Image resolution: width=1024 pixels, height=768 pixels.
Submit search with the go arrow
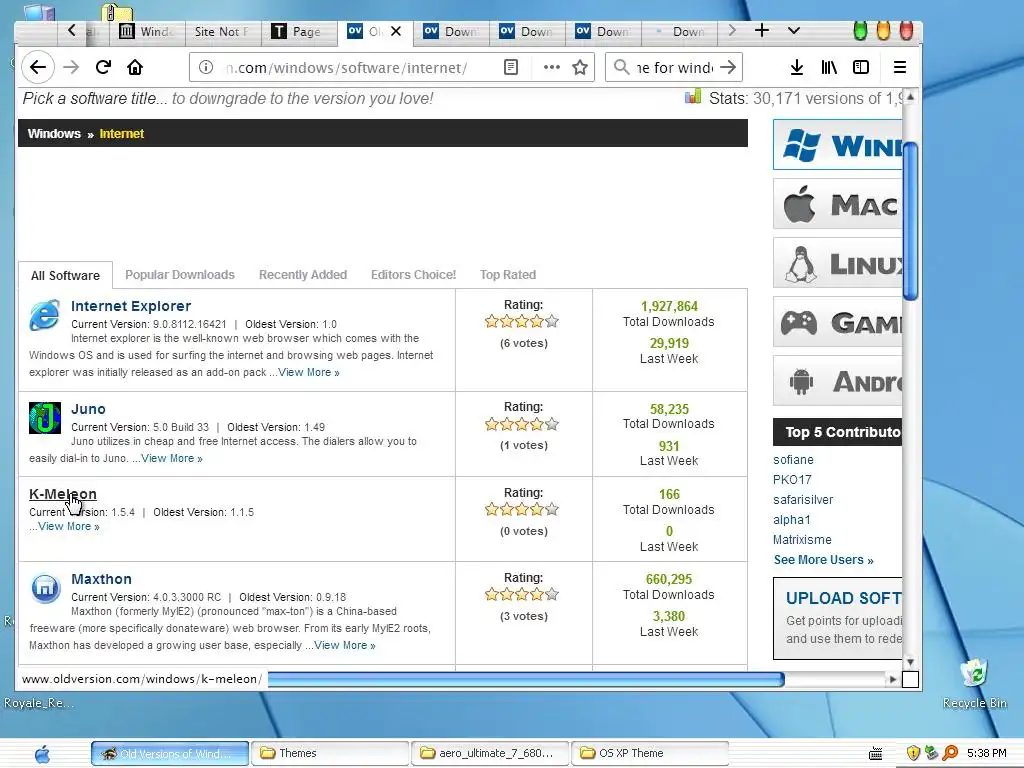pyautogui.click(x=728, y=67)
